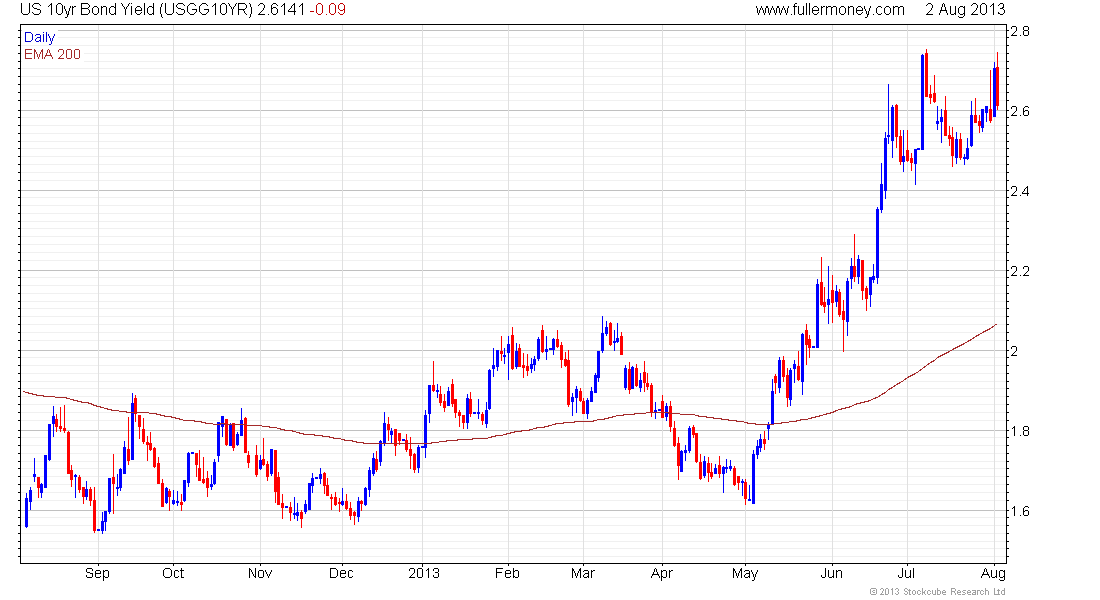
Task: Click the red change value -0.09
Action: click(328, 10)
